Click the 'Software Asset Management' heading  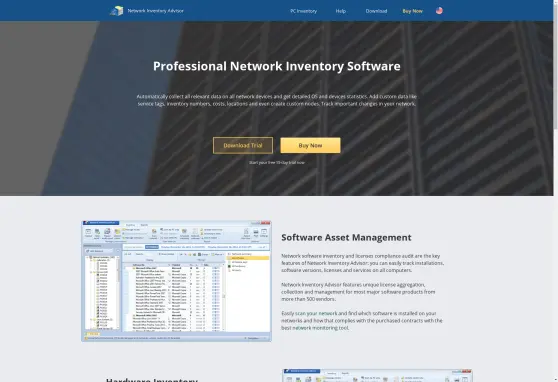pyautogui.click(x=346, y=237)
